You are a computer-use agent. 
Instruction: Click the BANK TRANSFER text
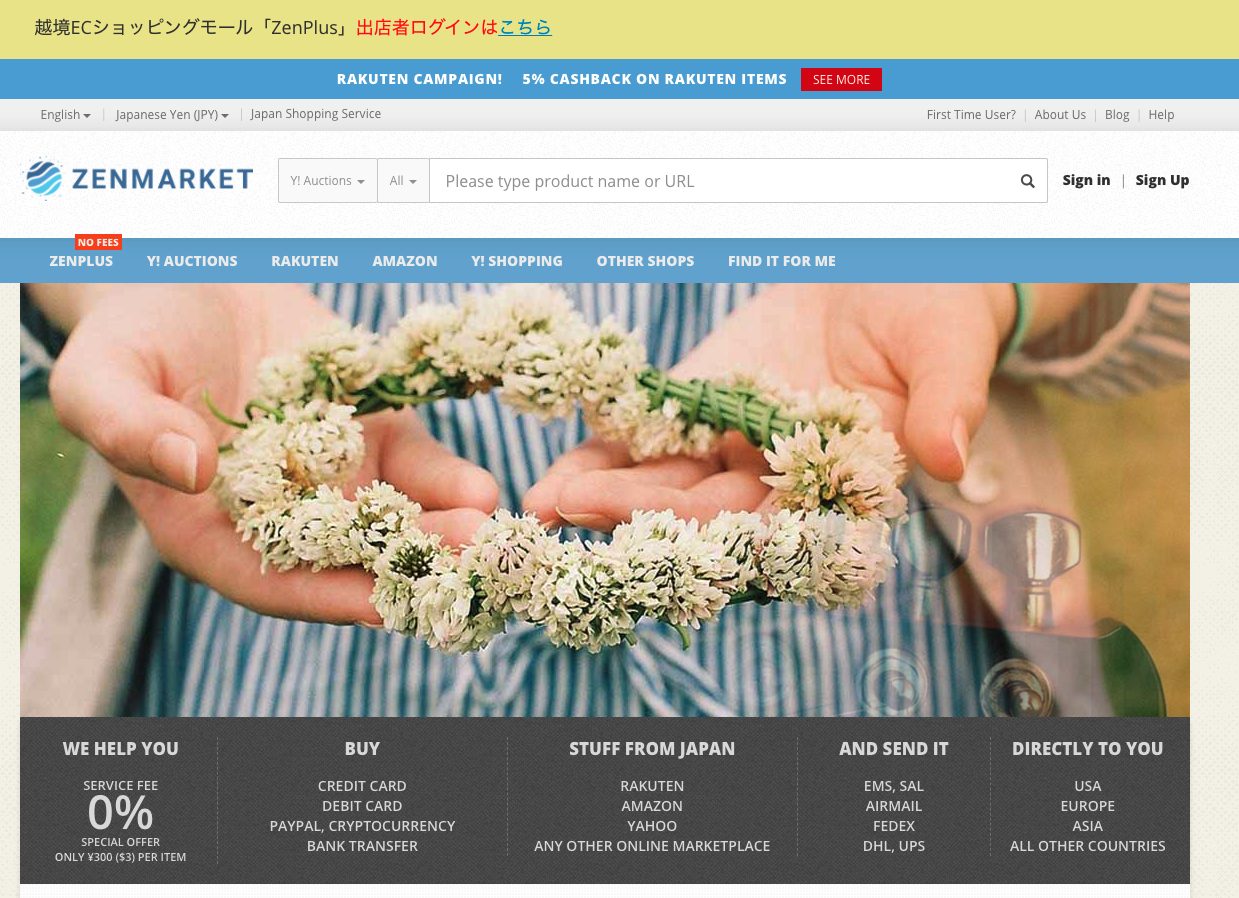[362, 846]
